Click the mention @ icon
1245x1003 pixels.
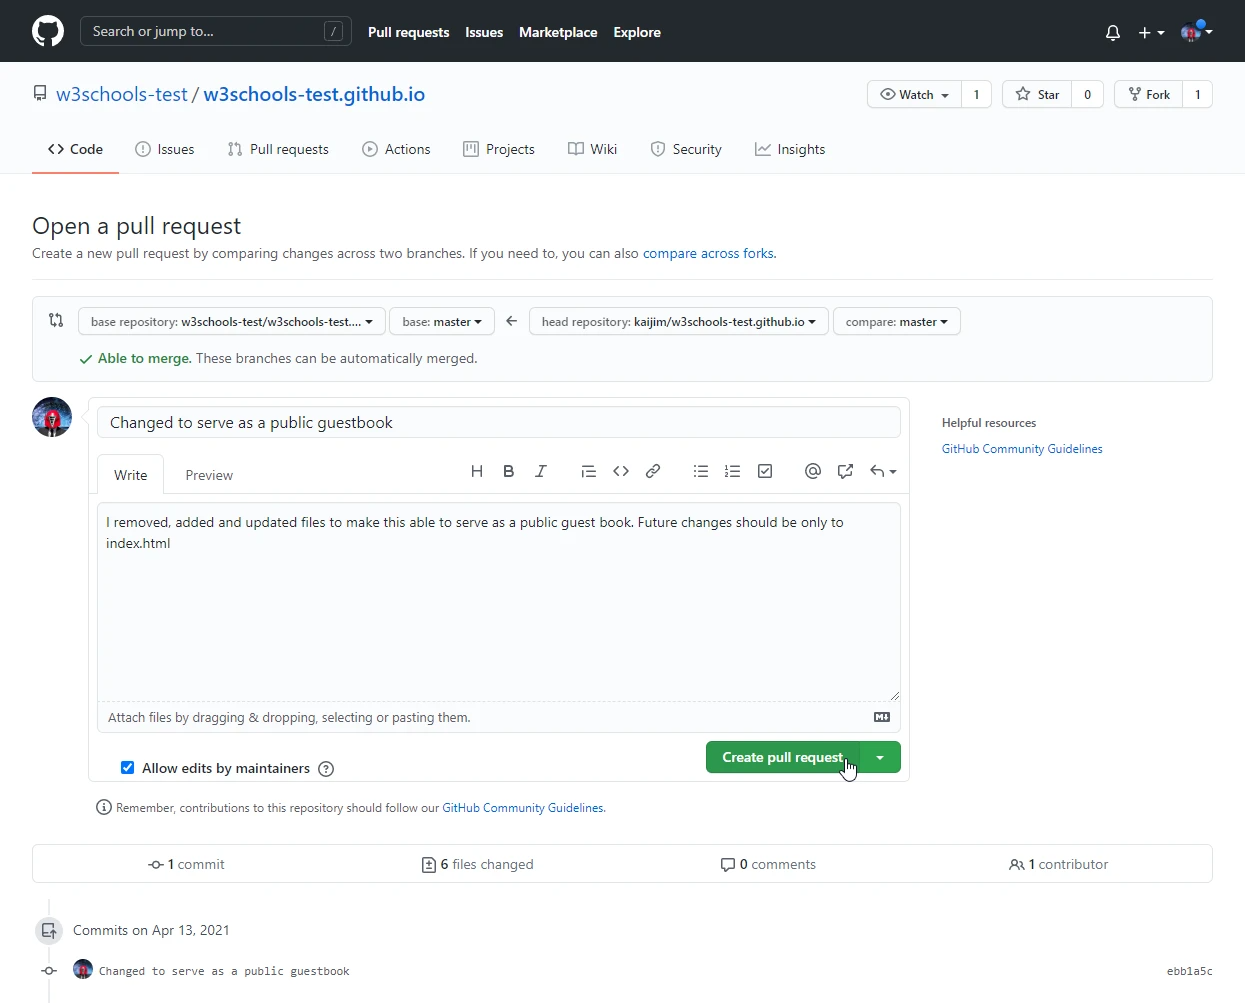click(813, 471)
